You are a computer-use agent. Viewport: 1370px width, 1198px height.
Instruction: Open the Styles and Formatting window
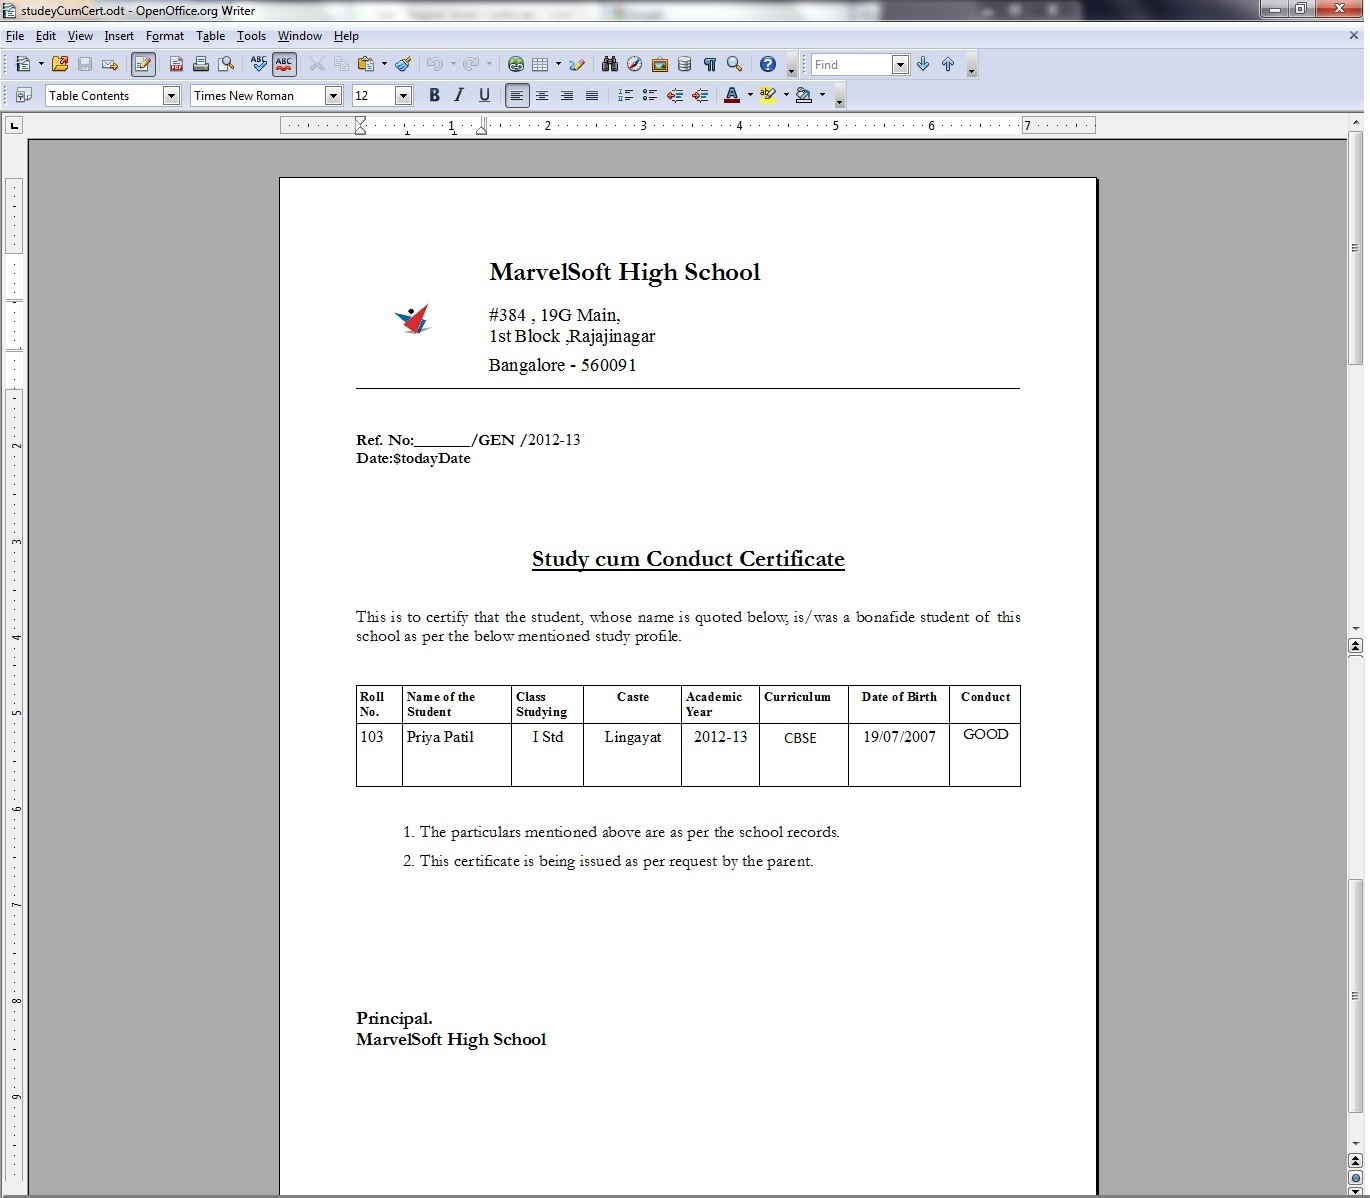23,96
